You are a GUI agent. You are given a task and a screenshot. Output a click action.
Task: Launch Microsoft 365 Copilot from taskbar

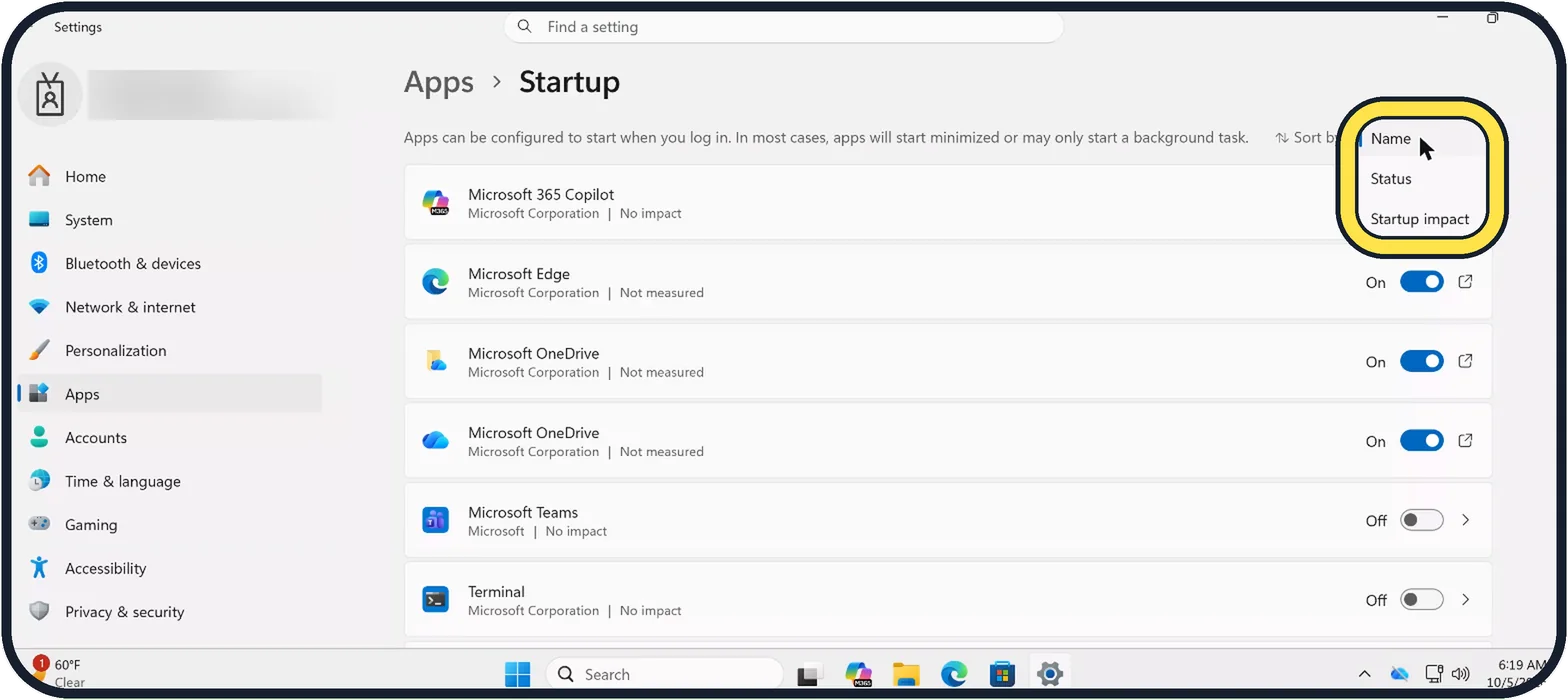[858, 675]
